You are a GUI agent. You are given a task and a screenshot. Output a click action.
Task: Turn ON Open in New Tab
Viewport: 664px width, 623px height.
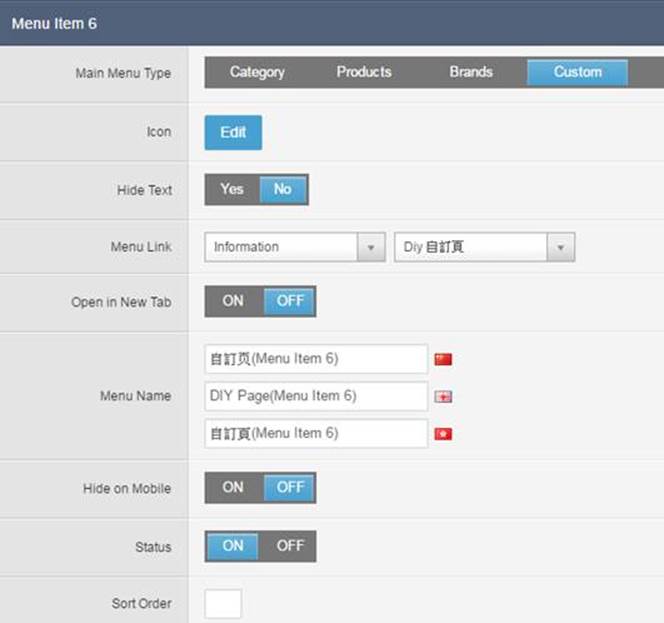233,301
